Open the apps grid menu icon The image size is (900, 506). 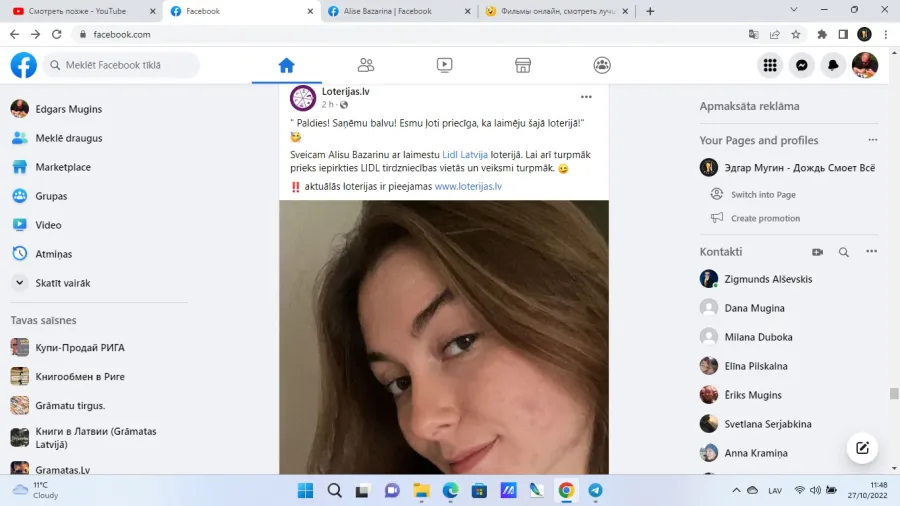pos(770,65)
